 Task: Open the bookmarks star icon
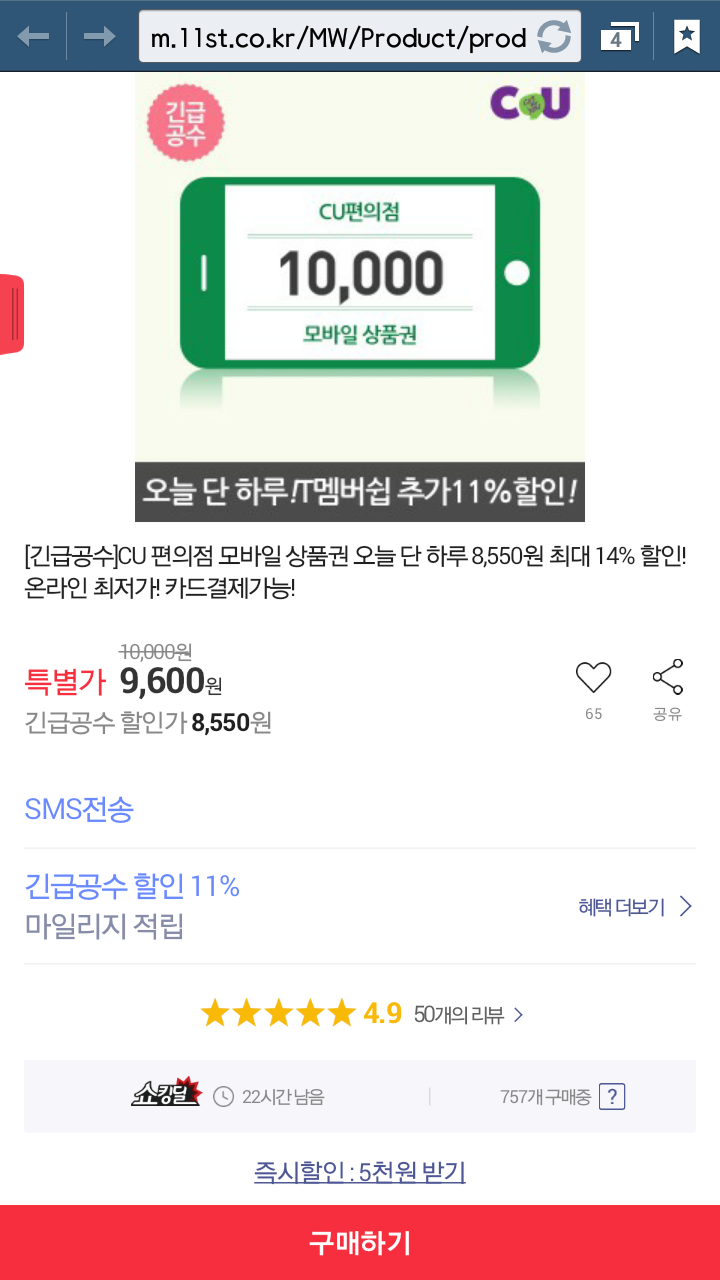(x=686, y=37)
